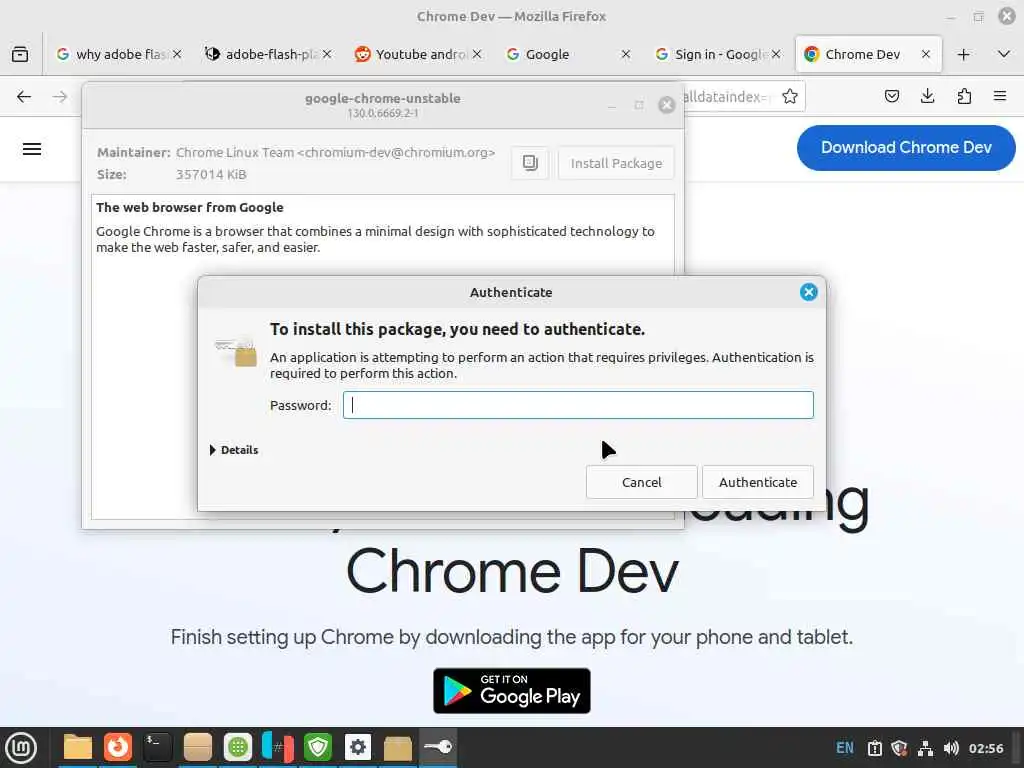1024x768 pixels.
Task: Click the green shield taskbar icon
Action: pos(317,747)
